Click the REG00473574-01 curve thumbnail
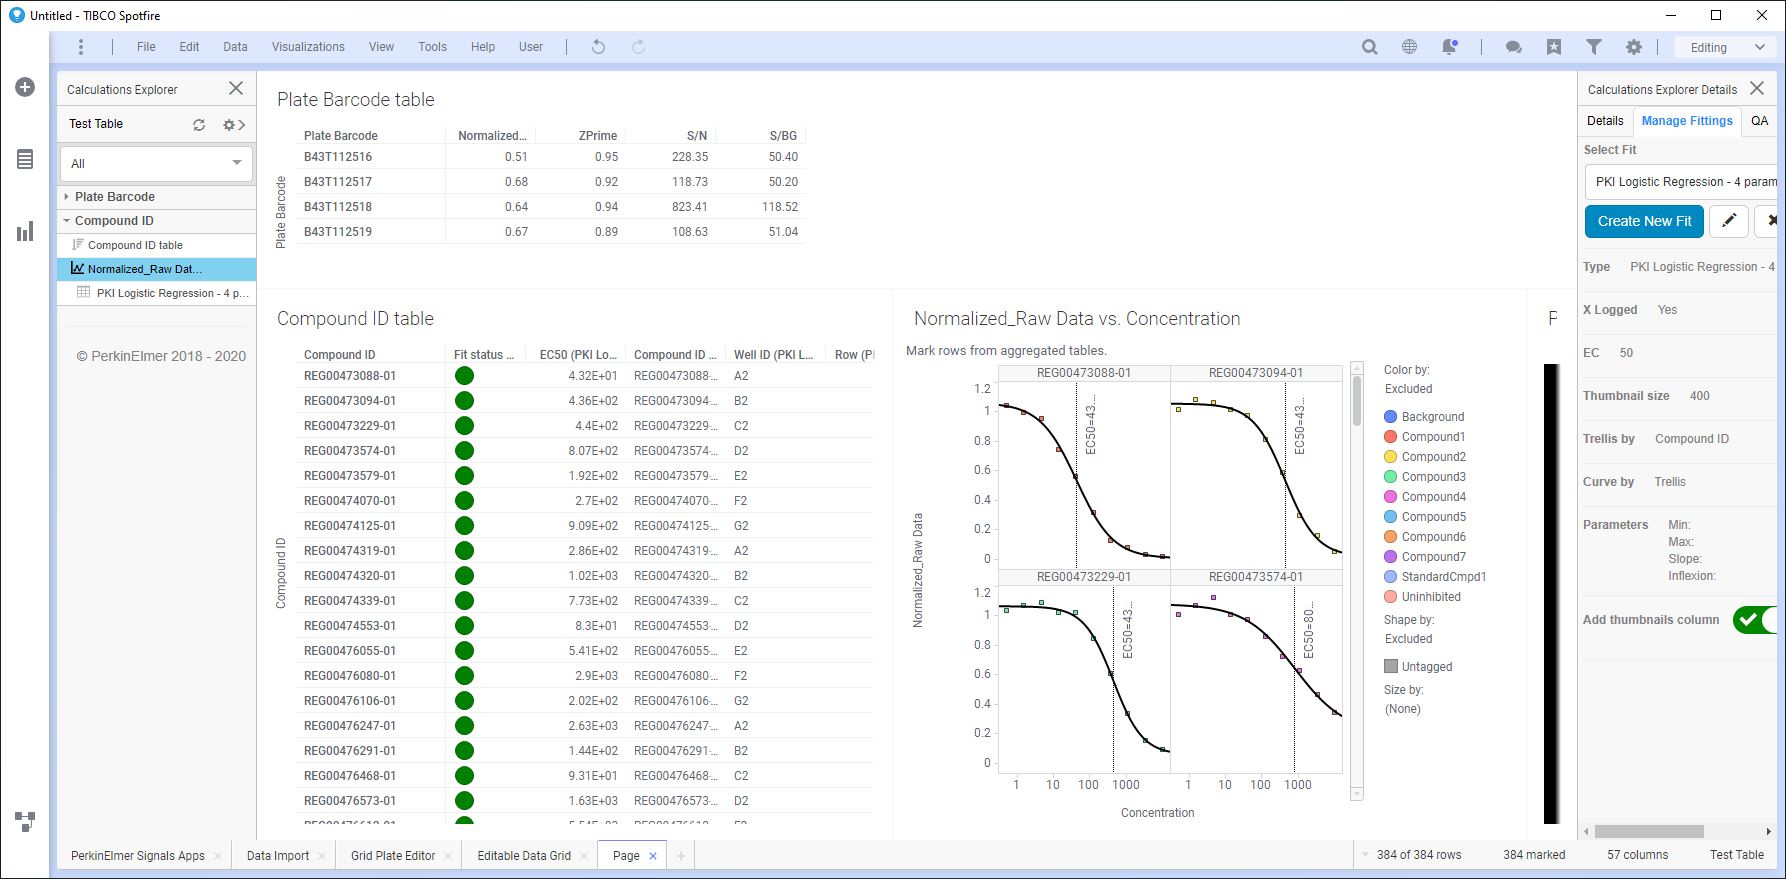This screenshot has width=1786, height=879. pyautogui.click(x=1256, y=677)
